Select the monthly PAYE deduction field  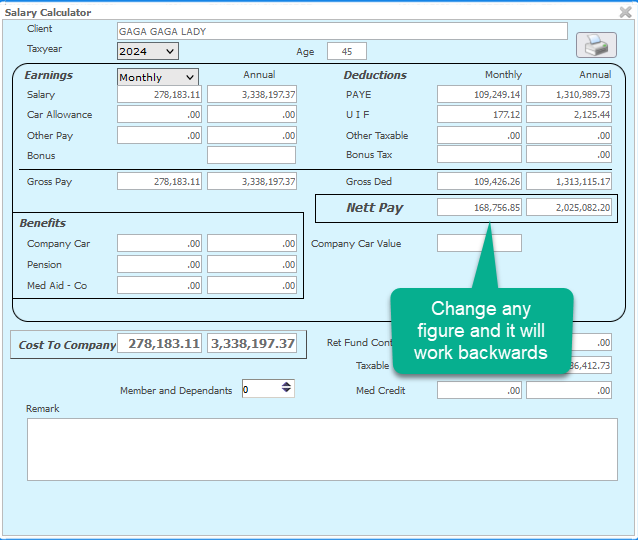click(479, 94)
